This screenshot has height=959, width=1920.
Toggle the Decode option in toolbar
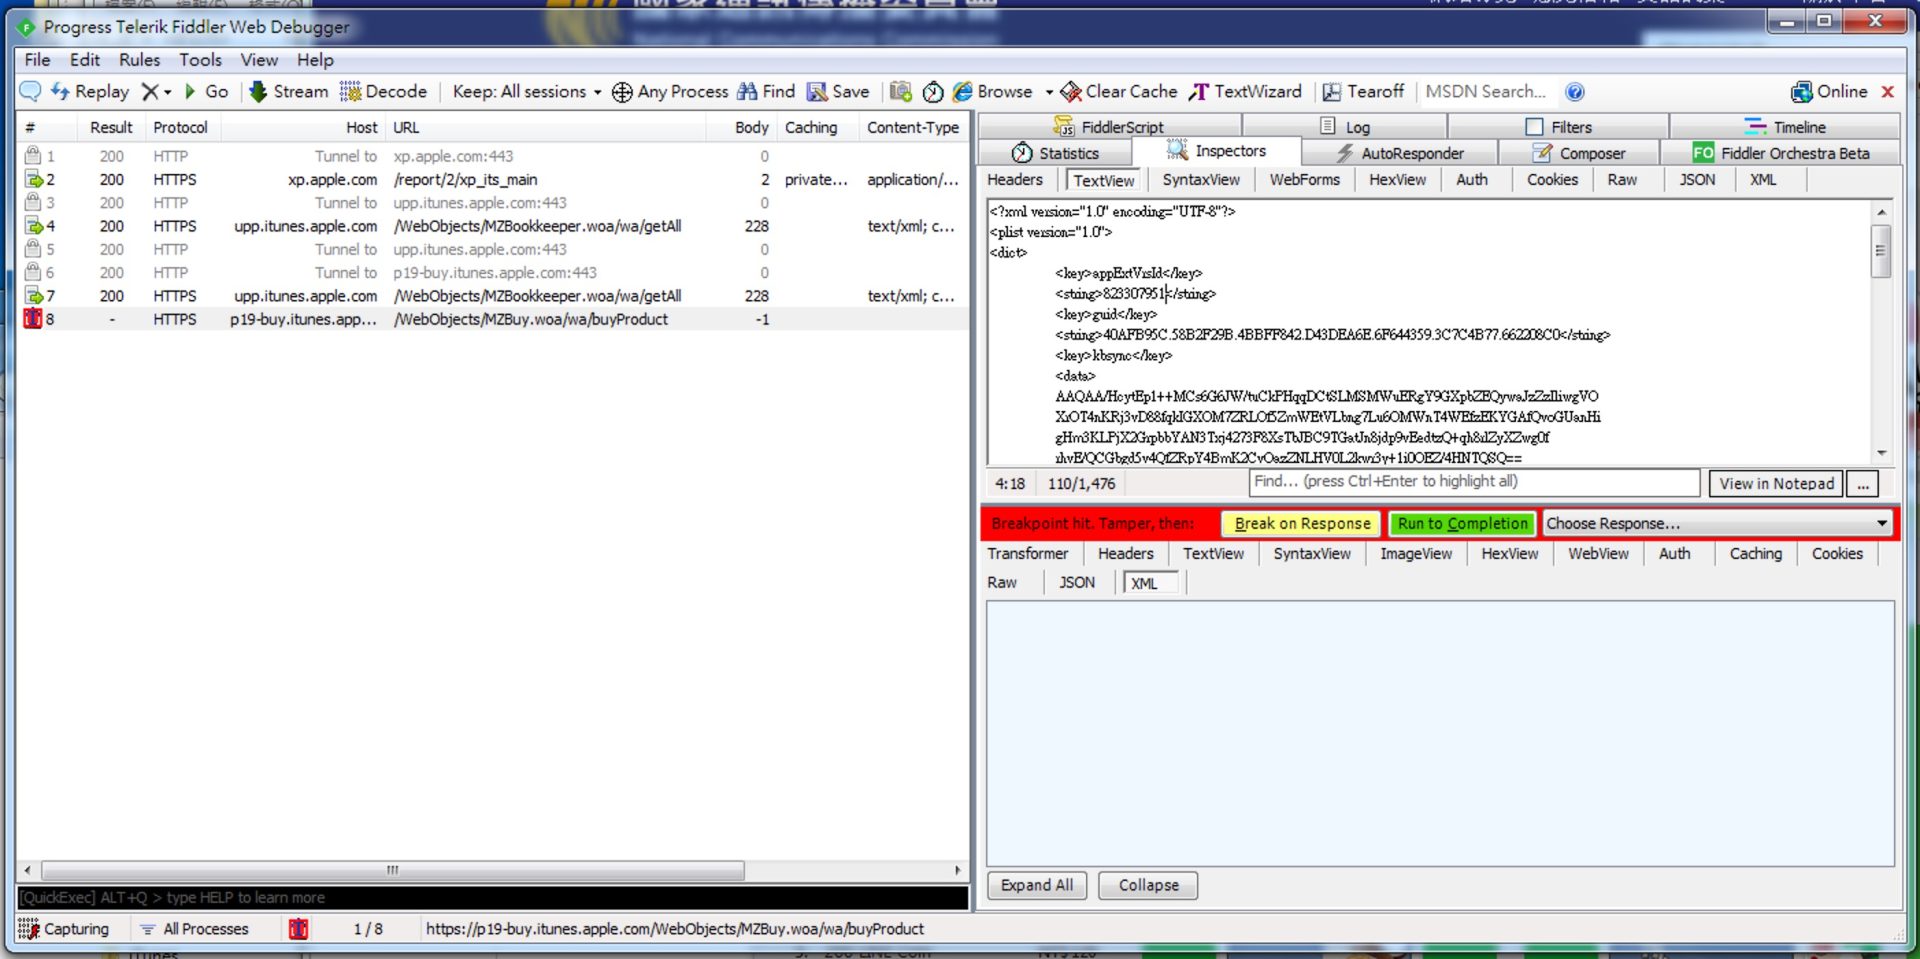384,92
